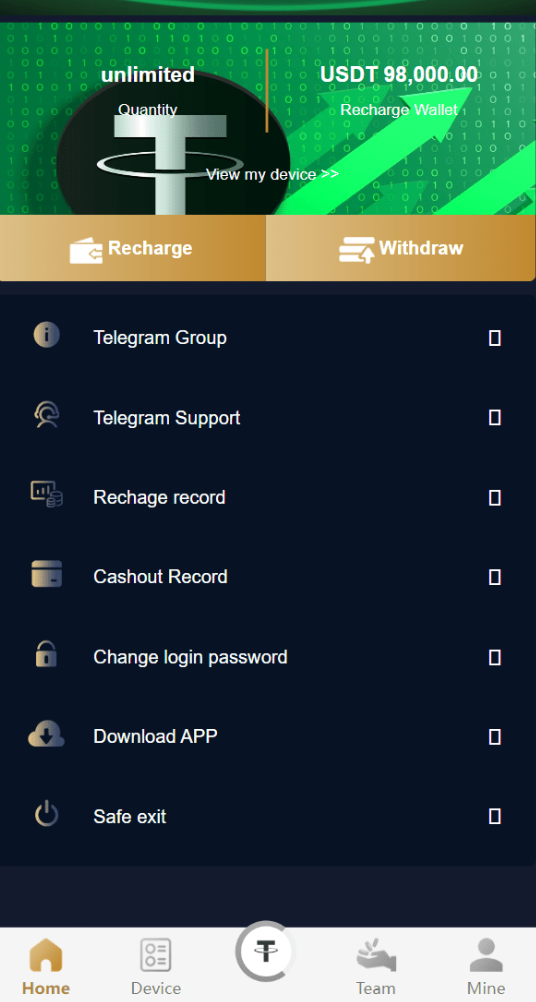
Task: Open the View my device link
Action: click(272, 174)
